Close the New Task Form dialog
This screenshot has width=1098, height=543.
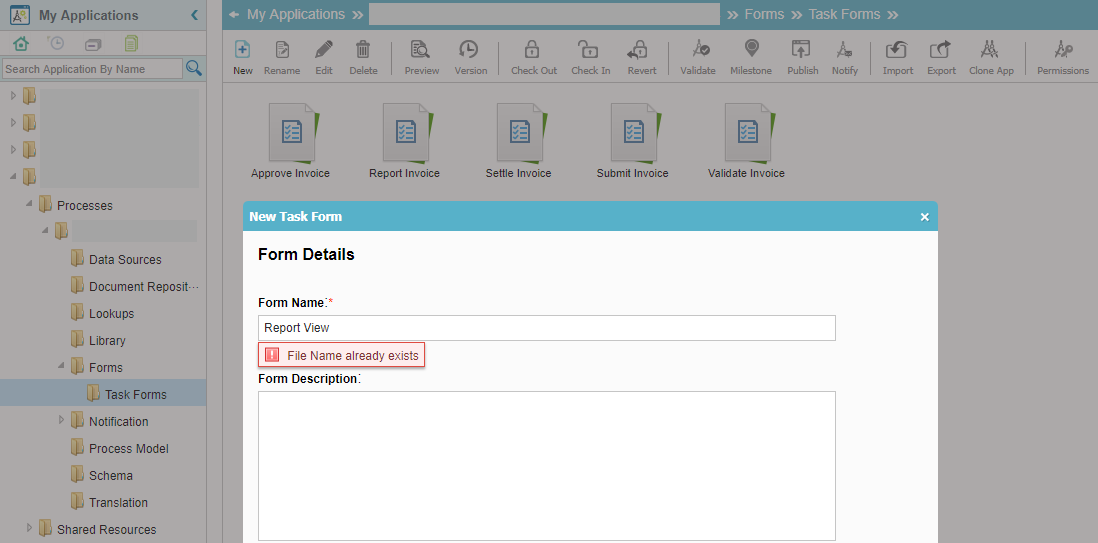tap(924, 216)
